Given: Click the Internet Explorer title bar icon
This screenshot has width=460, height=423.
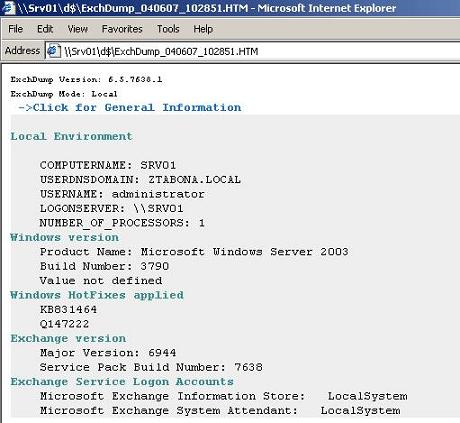Looking at the screenshot, I should pyautogui.click(x=8, y=8).
